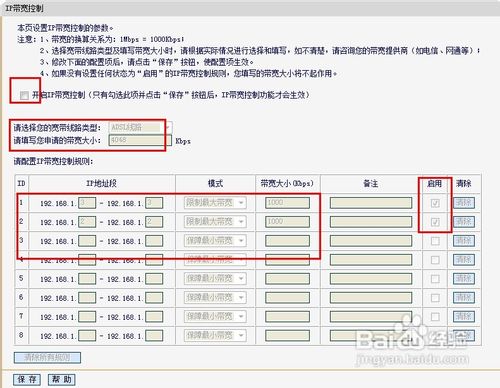Screen dimensions: 500x388
Task: Click the clear all rules button
Action: point(47,358)
